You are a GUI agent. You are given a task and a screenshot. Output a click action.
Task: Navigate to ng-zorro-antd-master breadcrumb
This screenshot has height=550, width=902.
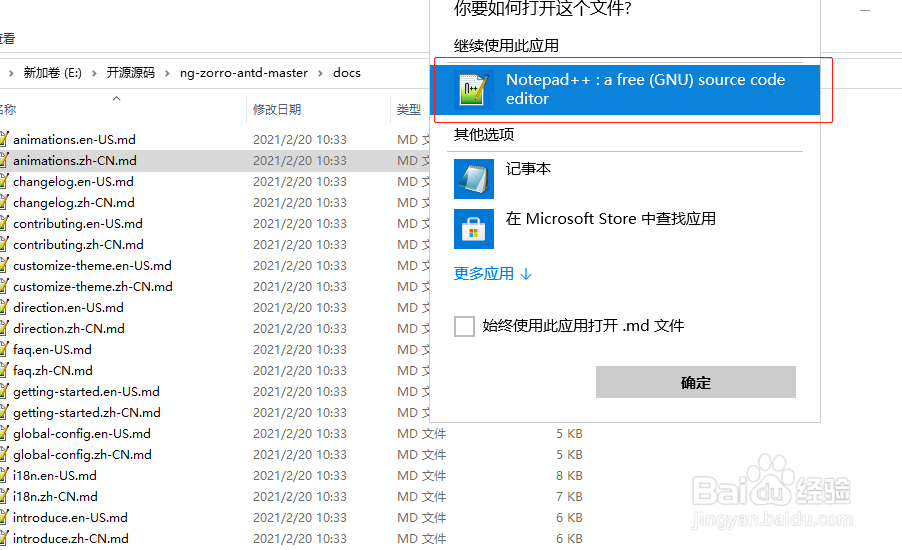coord(244,73)
